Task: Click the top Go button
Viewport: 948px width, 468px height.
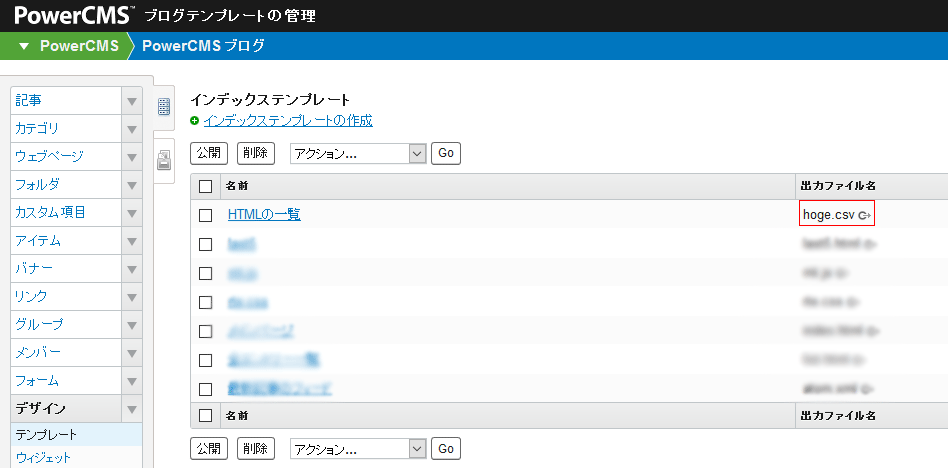Action: click(446, 153)
